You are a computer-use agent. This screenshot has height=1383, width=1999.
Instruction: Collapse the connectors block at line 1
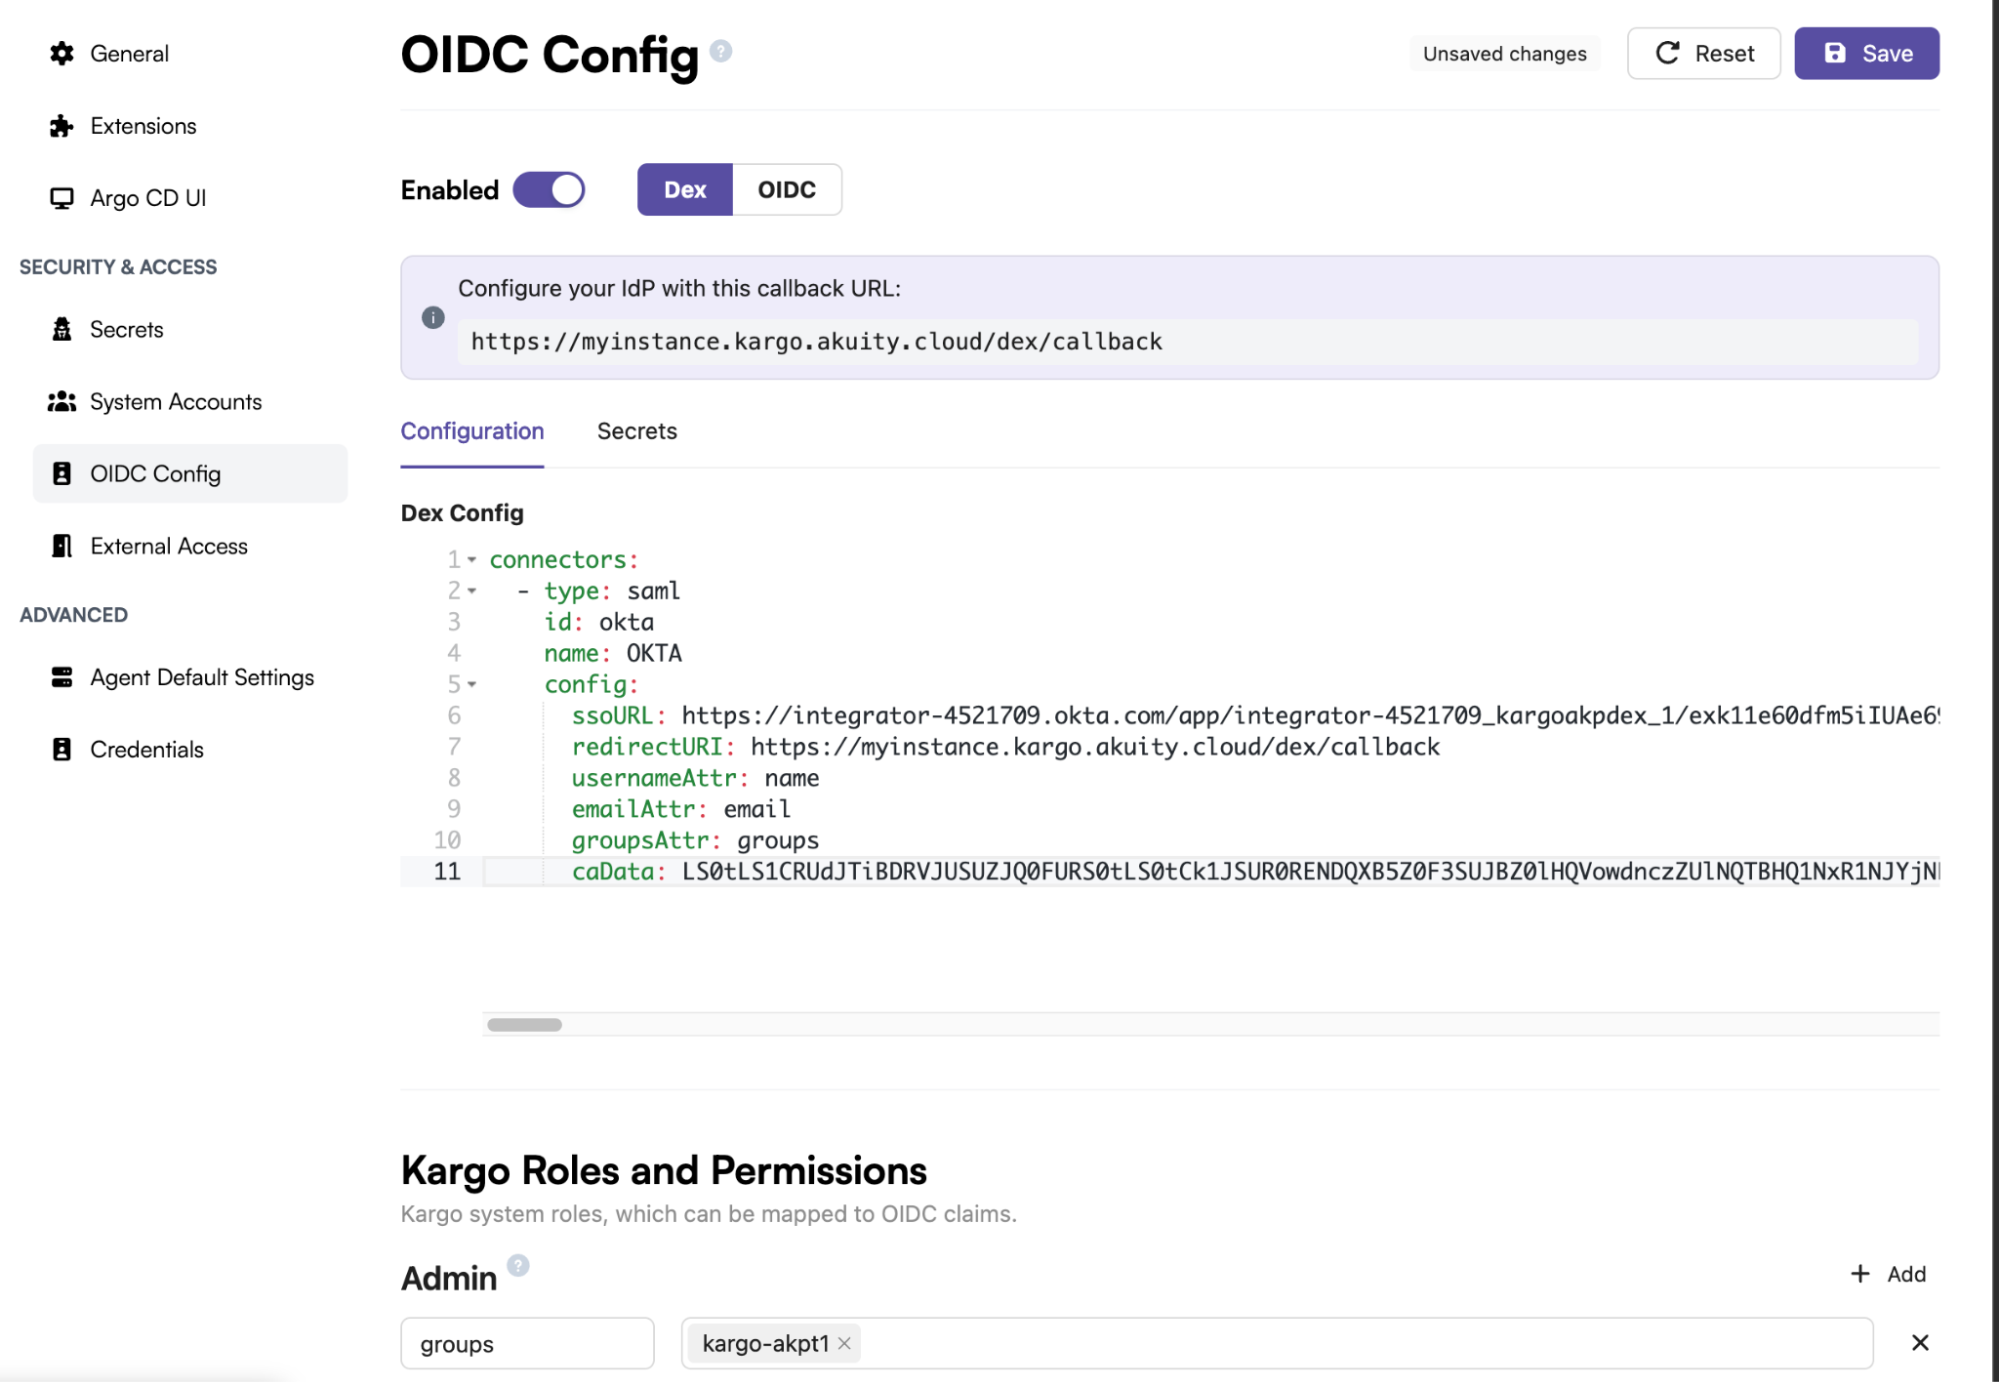click(x=472, y=560)
